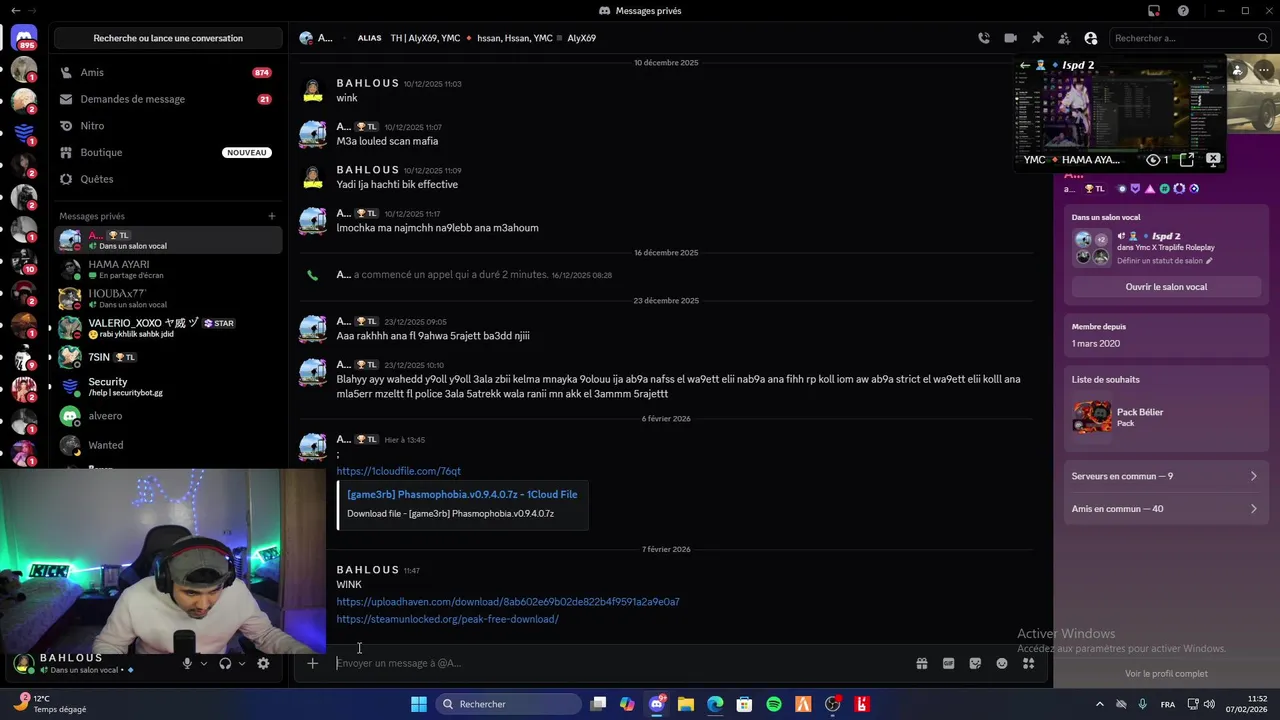Viewport: 1280px width, 720px height.
Task: Open 7SIN direct message
Action: pos(168,357)
